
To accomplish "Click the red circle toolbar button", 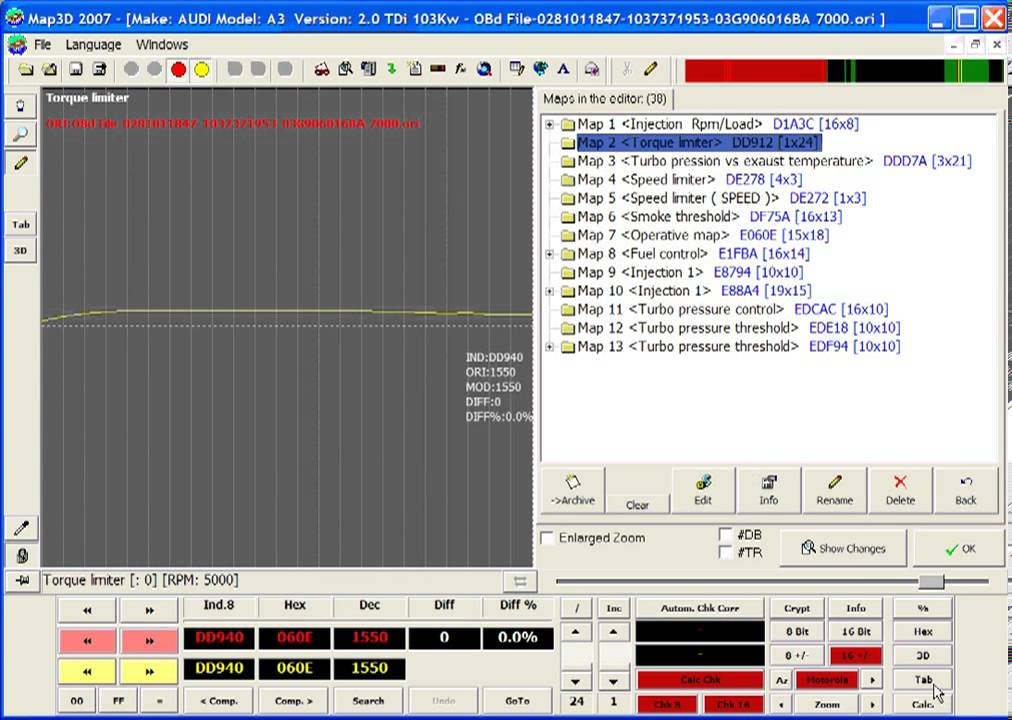I will [179, 69].
